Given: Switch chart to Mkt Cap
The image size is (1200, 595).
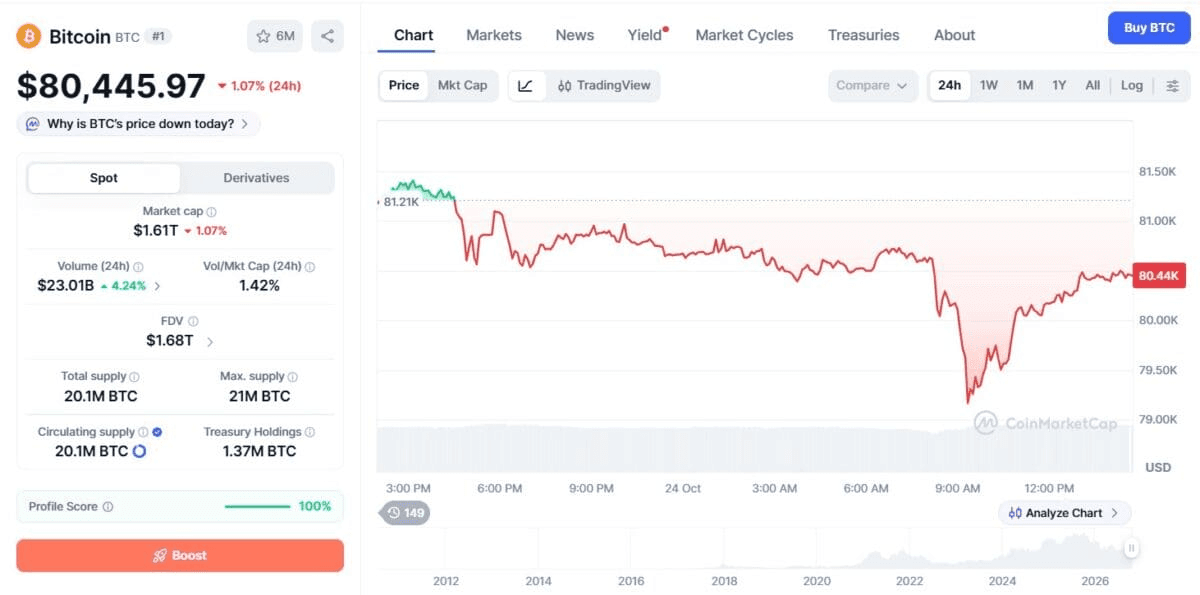Looking at the screenshot, I should point(463,86).
